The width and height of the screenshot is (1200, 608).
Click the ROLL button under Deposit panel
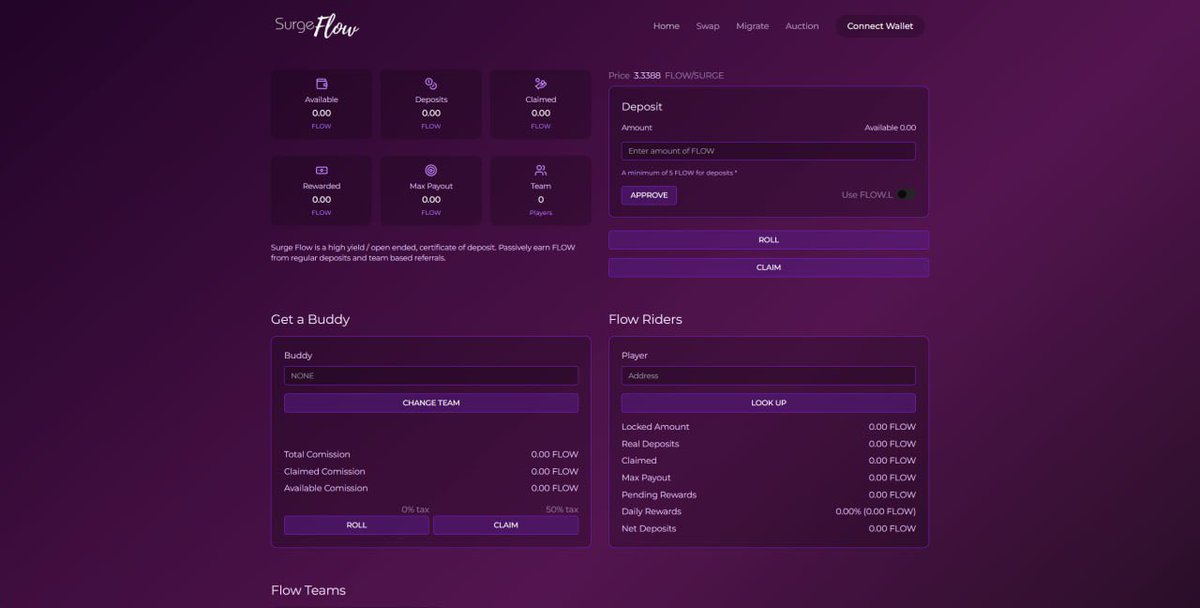point(768,240)
